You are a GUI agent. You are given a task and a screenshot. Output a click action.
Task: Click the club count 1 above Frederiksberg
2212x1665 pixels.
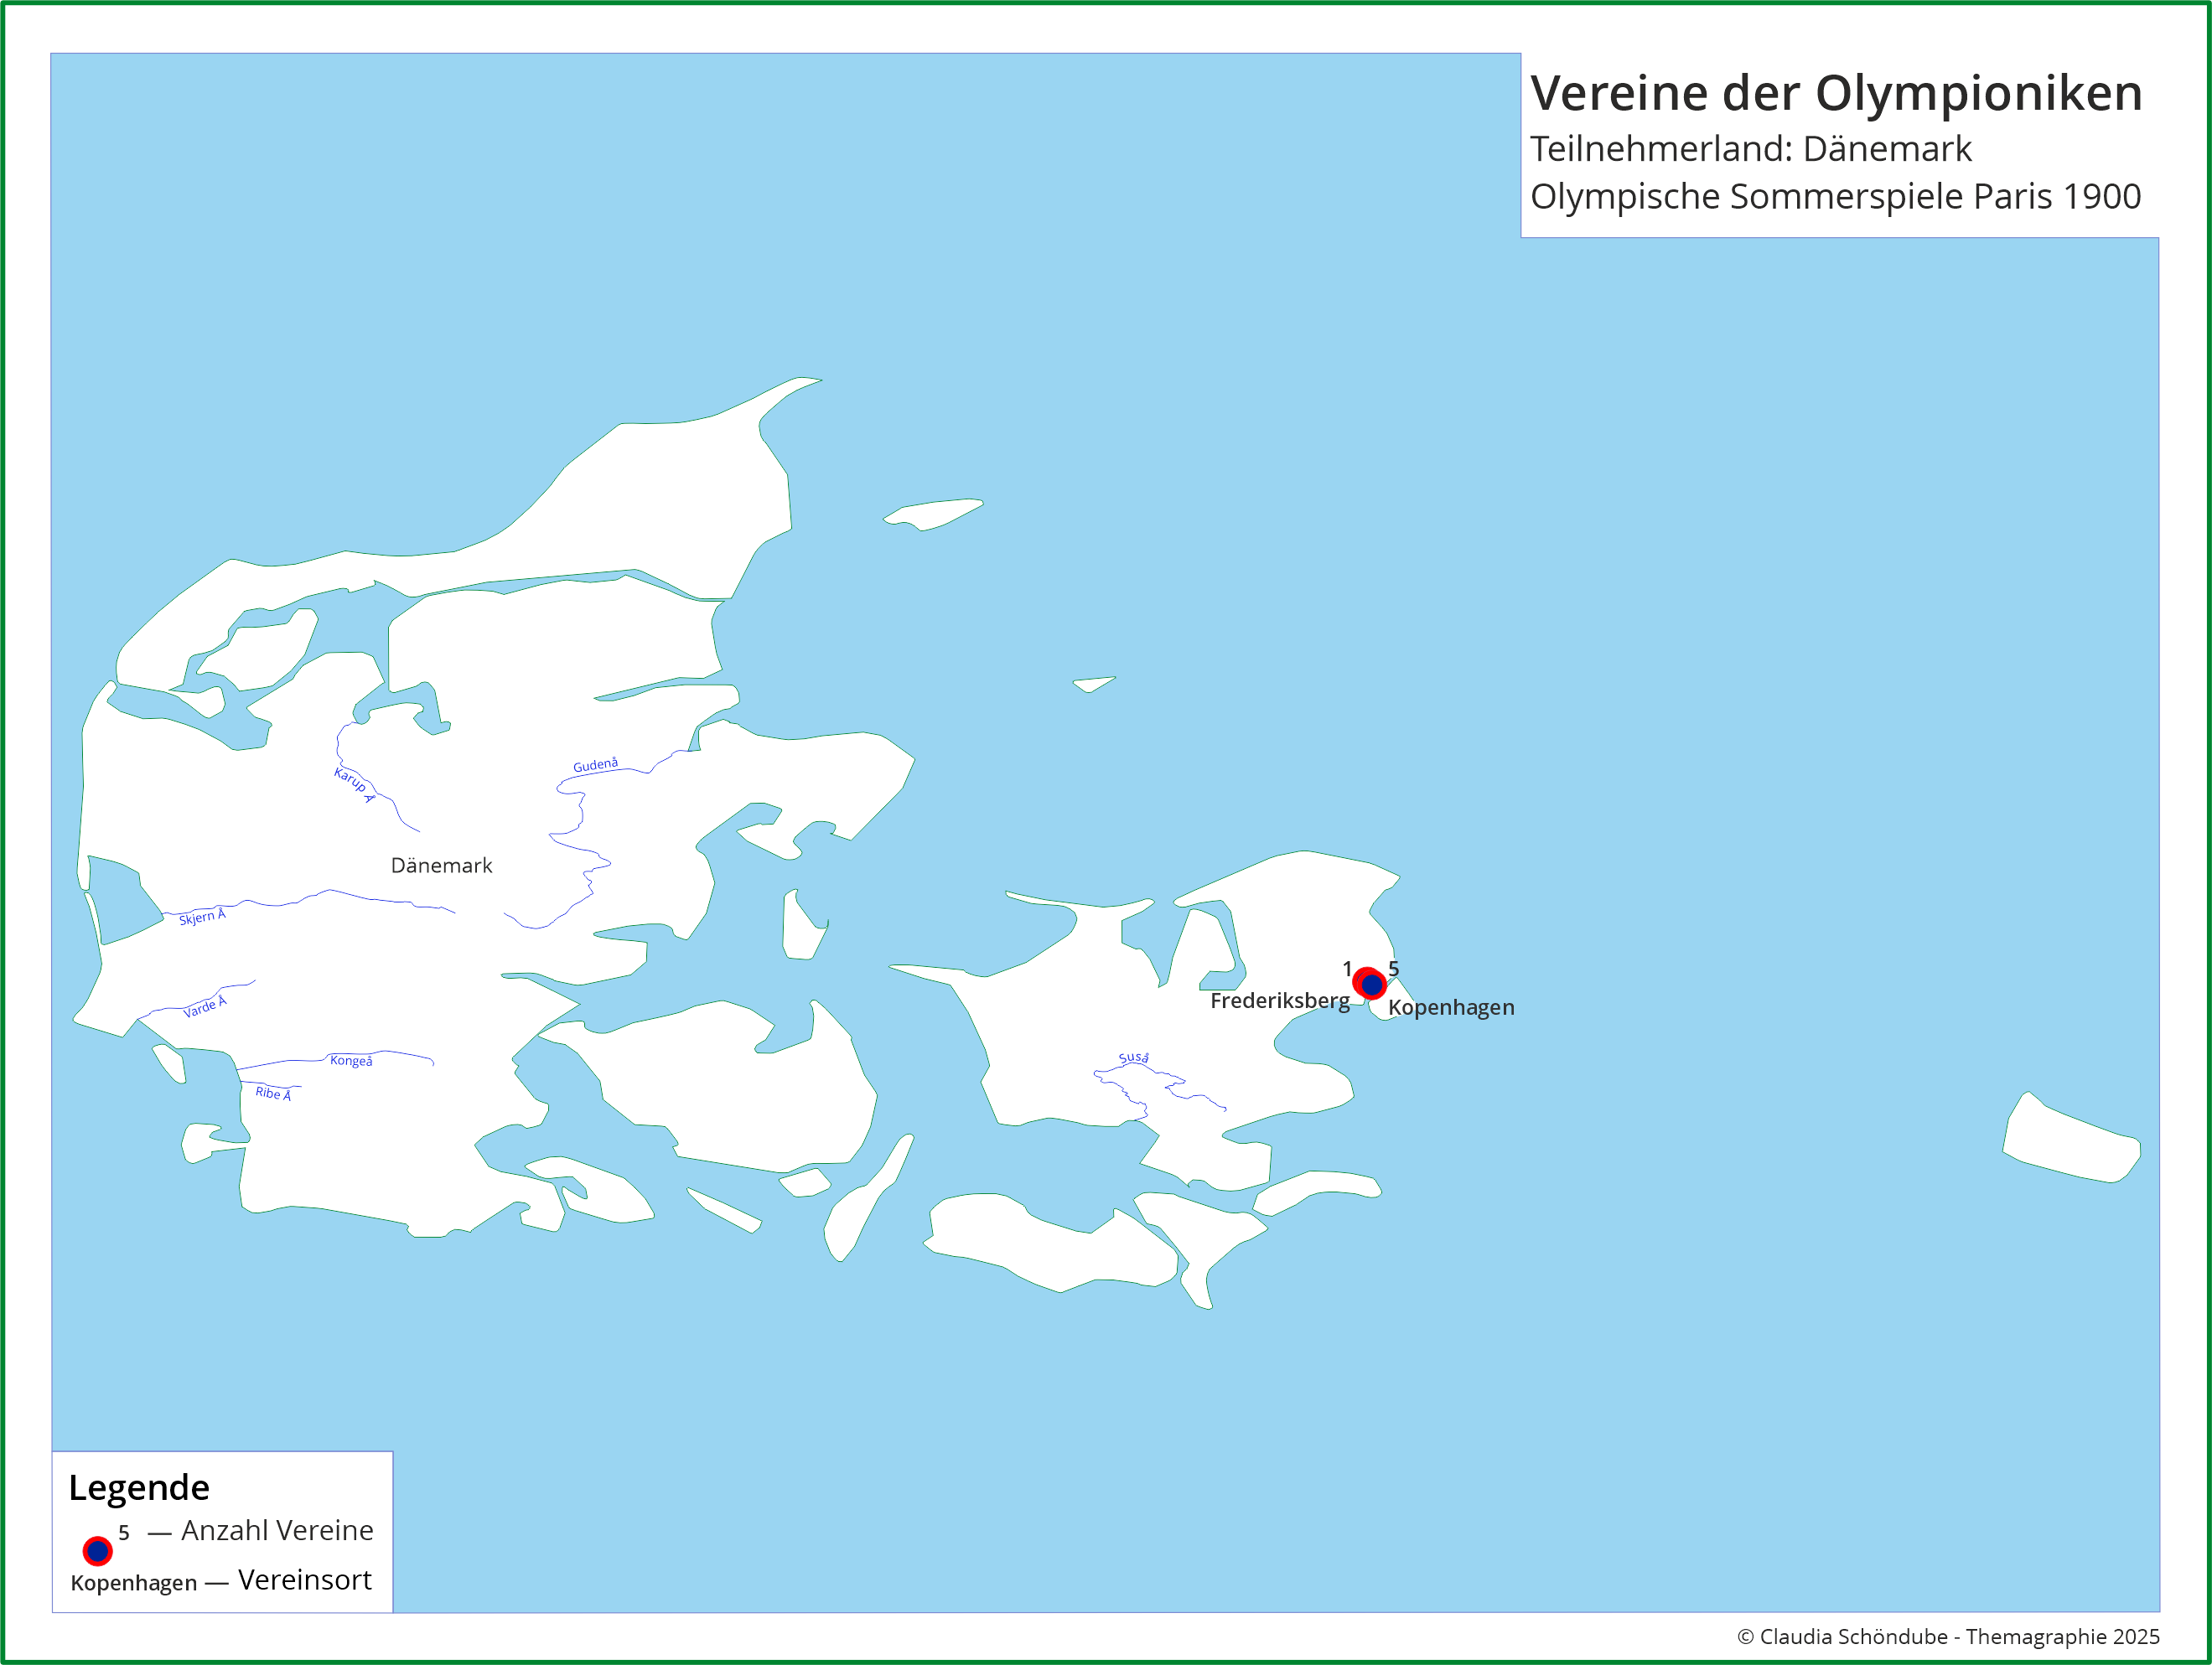coord(1347,968)
